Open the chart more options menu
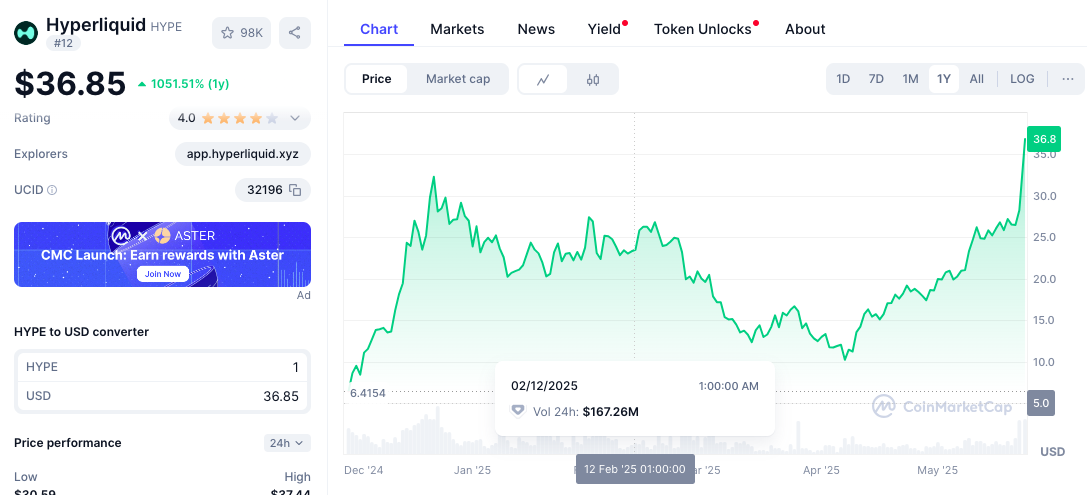Screen dimensions: 1087x495 click(1067, 79)
